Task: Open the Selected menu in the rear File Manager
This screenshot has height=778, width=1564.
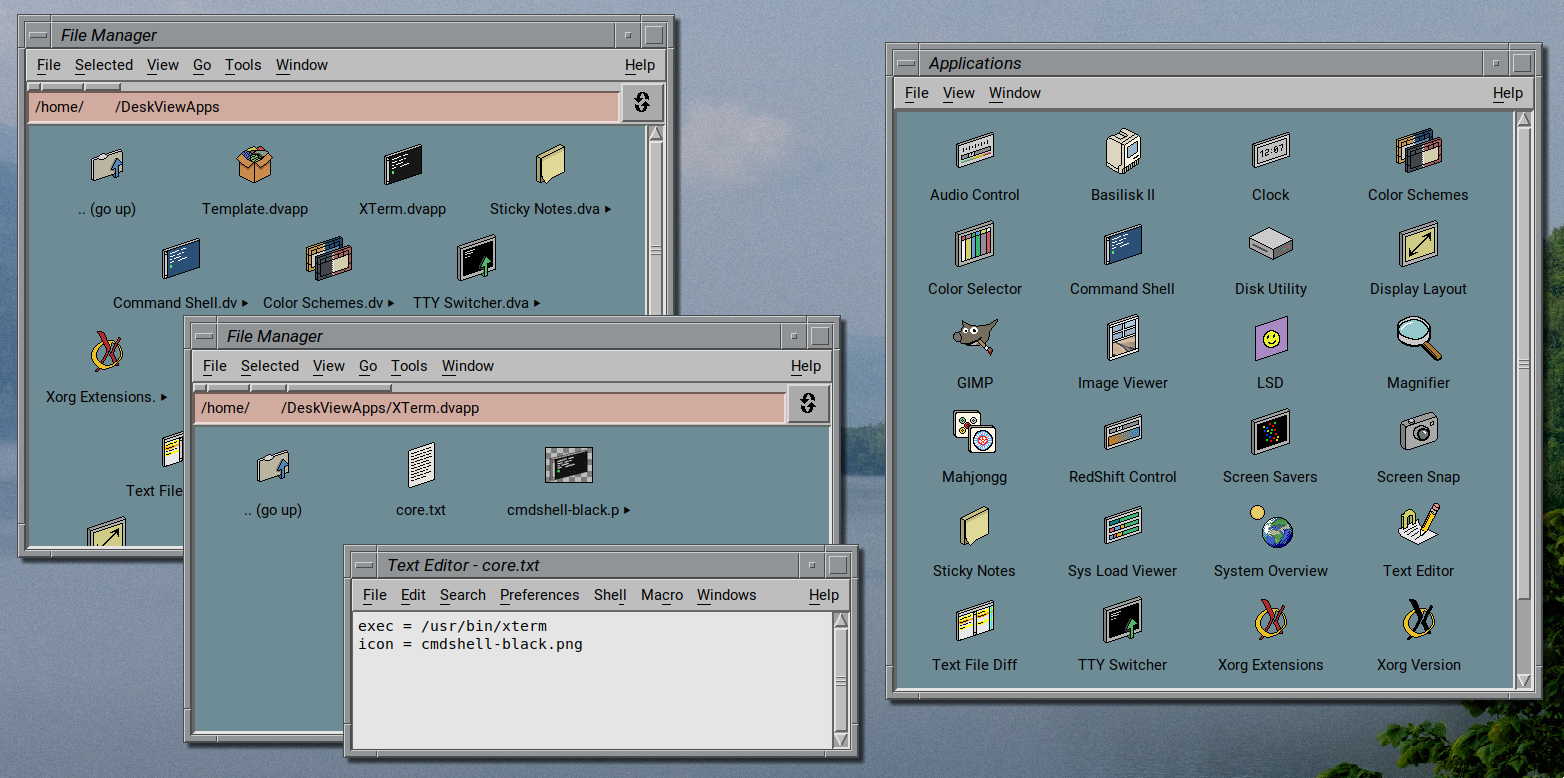Action: (x=104, y=65)
